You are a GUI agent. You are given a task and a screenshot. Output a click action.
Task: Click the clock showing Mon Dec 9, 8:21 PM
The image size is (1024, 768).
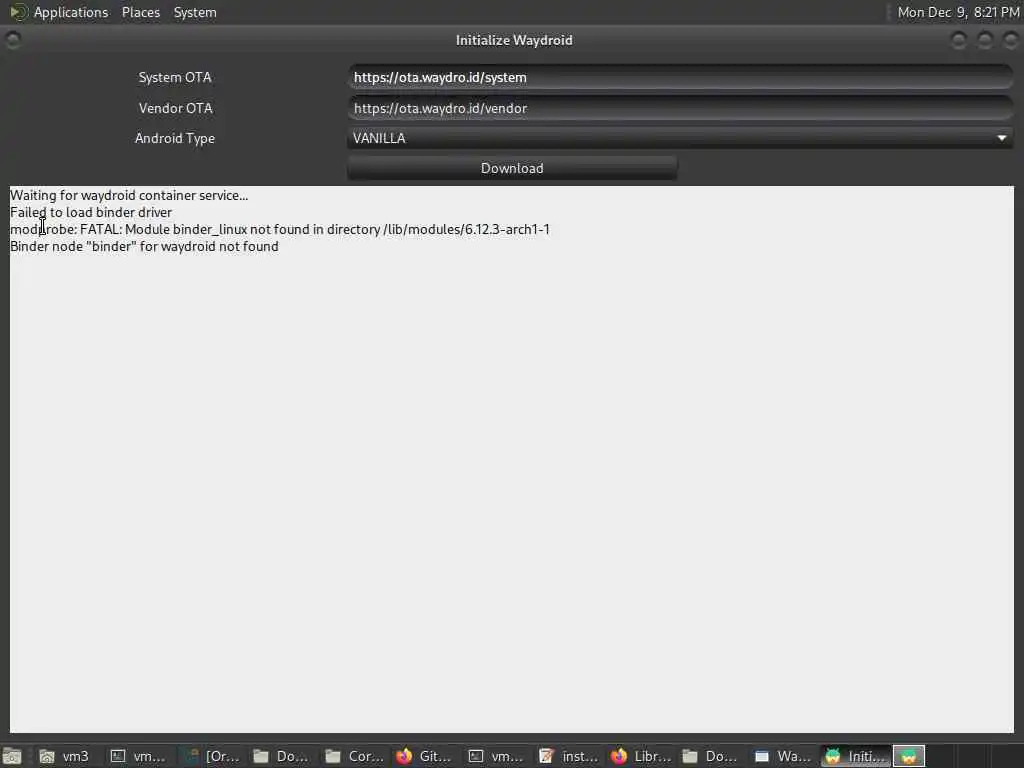[x=958, y=12]
